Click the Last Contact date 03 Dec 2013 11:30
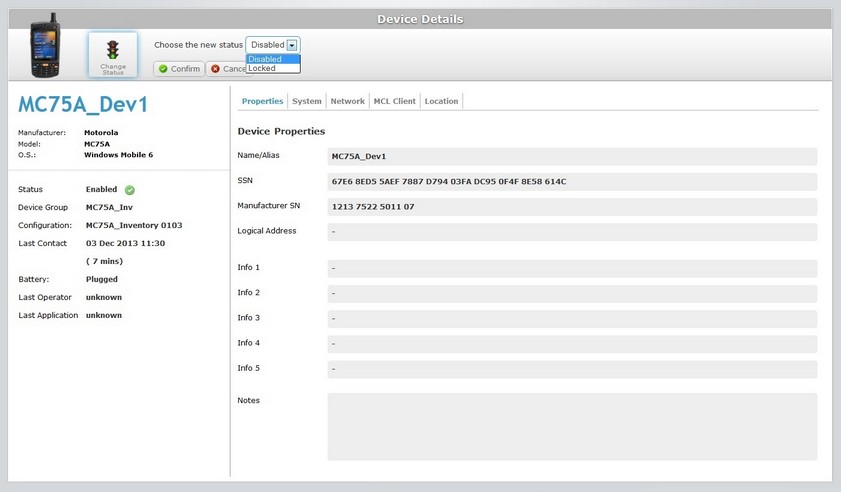This screenshot has height=492, width=841. click(x=126, y=244)
